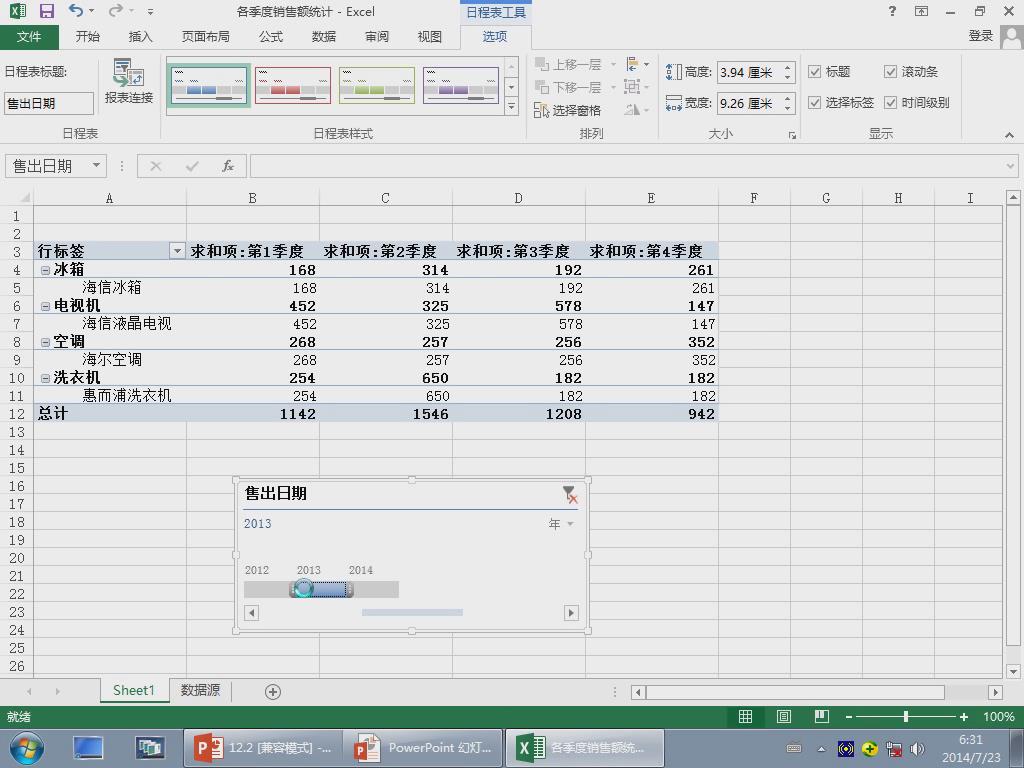The height and width of the screenshot is (768, 1024).
Task: Click the timeline horizontal scroll thumb
Action: [412, 613]
